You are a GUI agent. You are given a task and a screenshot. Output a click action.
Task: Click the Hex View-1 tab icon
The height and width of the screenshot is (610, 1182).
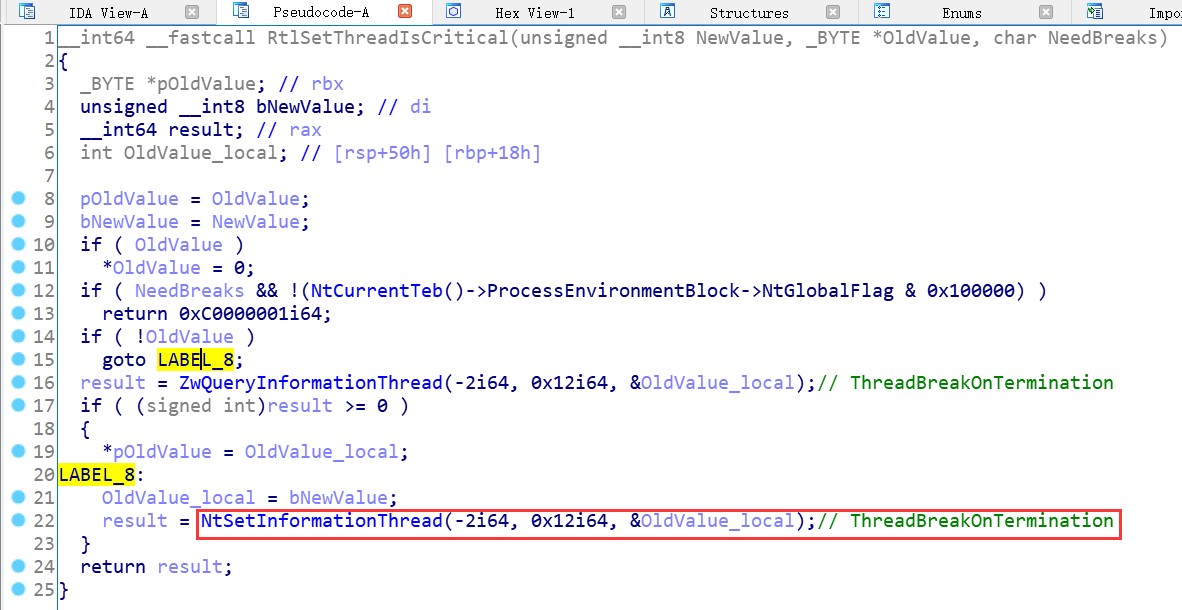point(453,12)
